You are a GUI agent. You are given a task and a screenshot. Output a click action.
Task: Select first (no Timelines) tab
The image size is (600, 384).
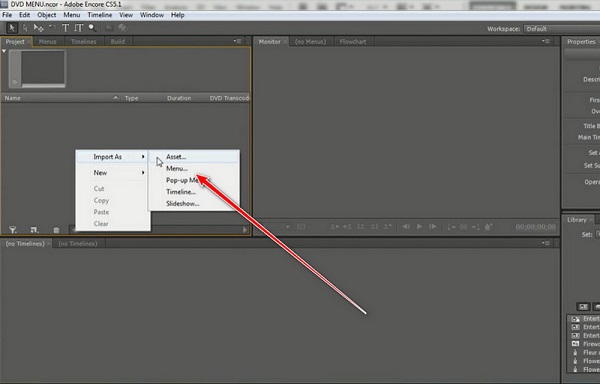tap(25, 244)
